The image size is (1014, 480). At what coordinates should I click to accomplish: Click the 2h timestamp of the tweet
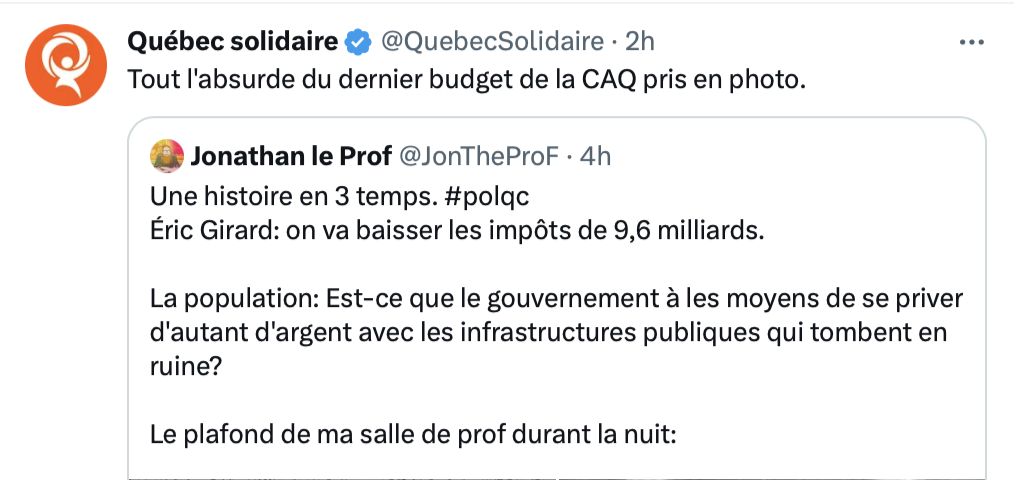click(x=640, y=42)
